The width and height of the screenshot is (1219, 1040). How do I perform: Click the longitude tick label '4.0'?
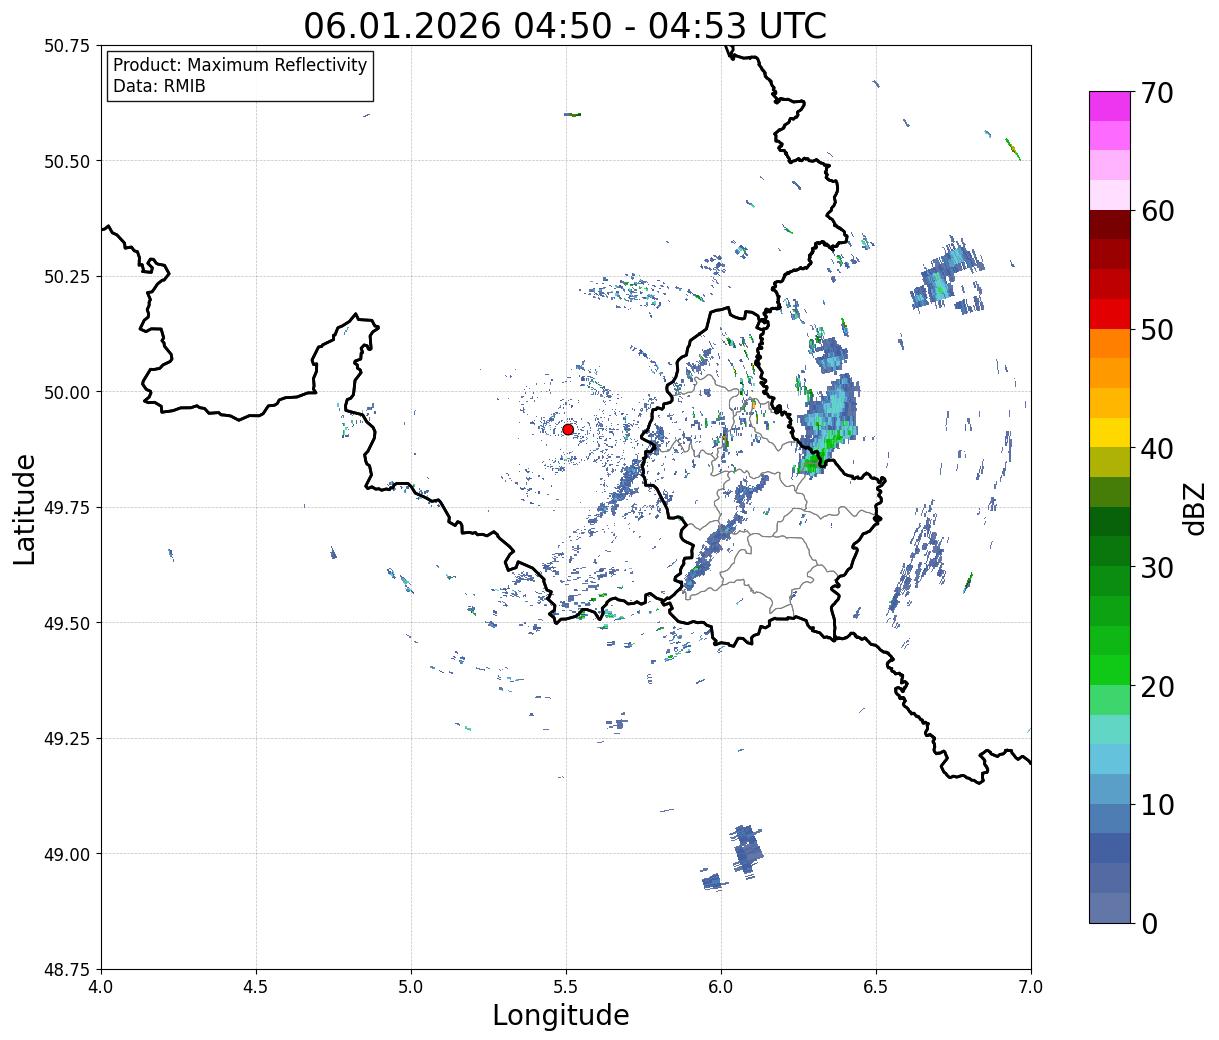[101, 987]
